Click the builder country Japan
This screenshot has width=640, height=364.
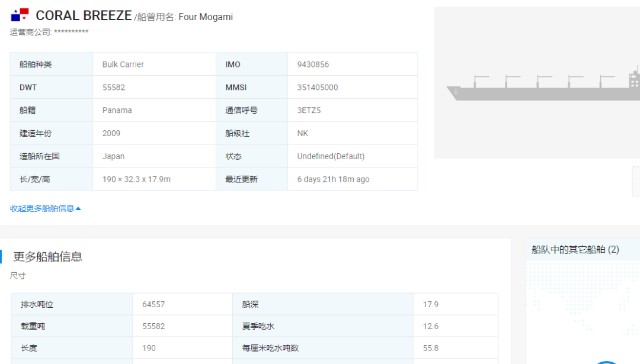(x=113, y=156)
